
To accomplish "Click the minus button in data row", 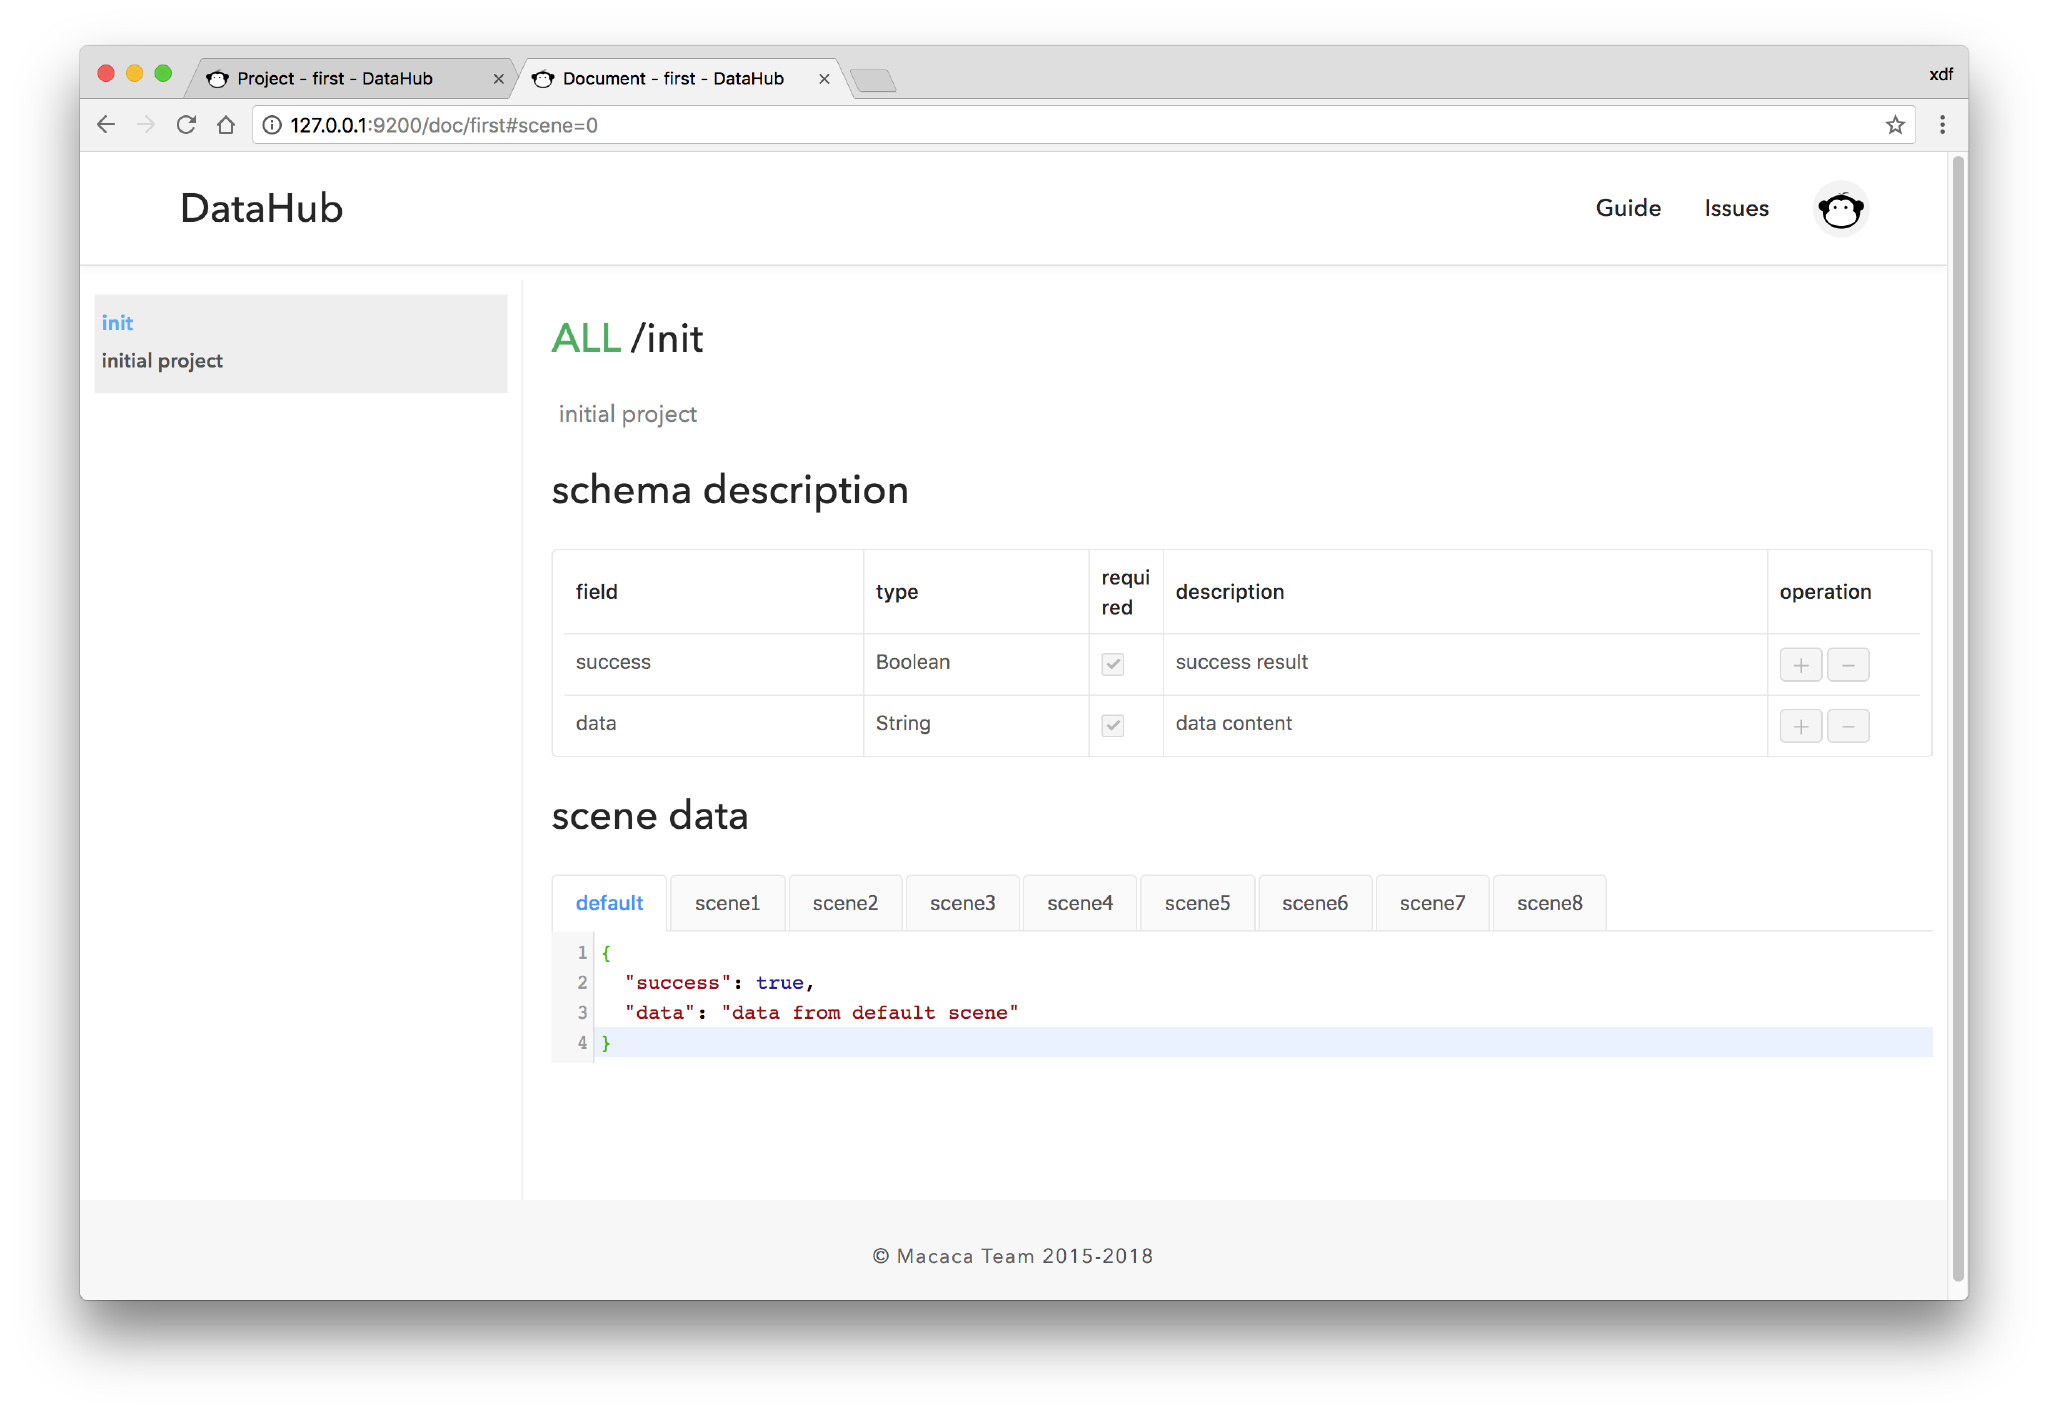I will point(1848,726).
